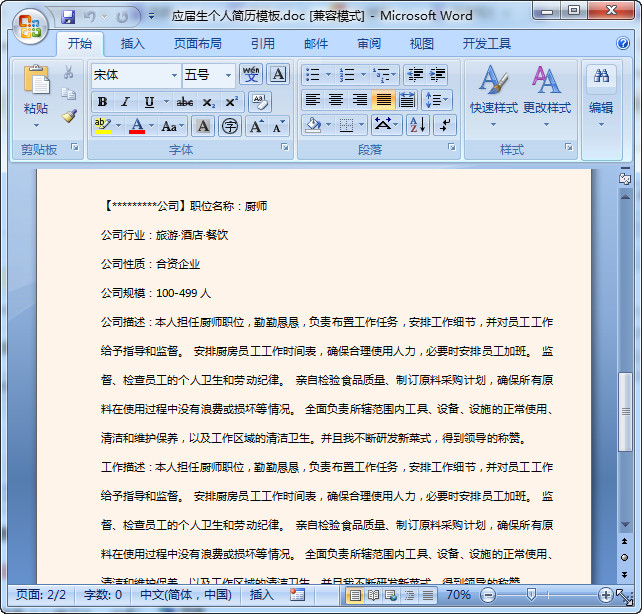This screenshot has width=642, height=614.
Task: Shrink the font size
Action: [278, 126]
